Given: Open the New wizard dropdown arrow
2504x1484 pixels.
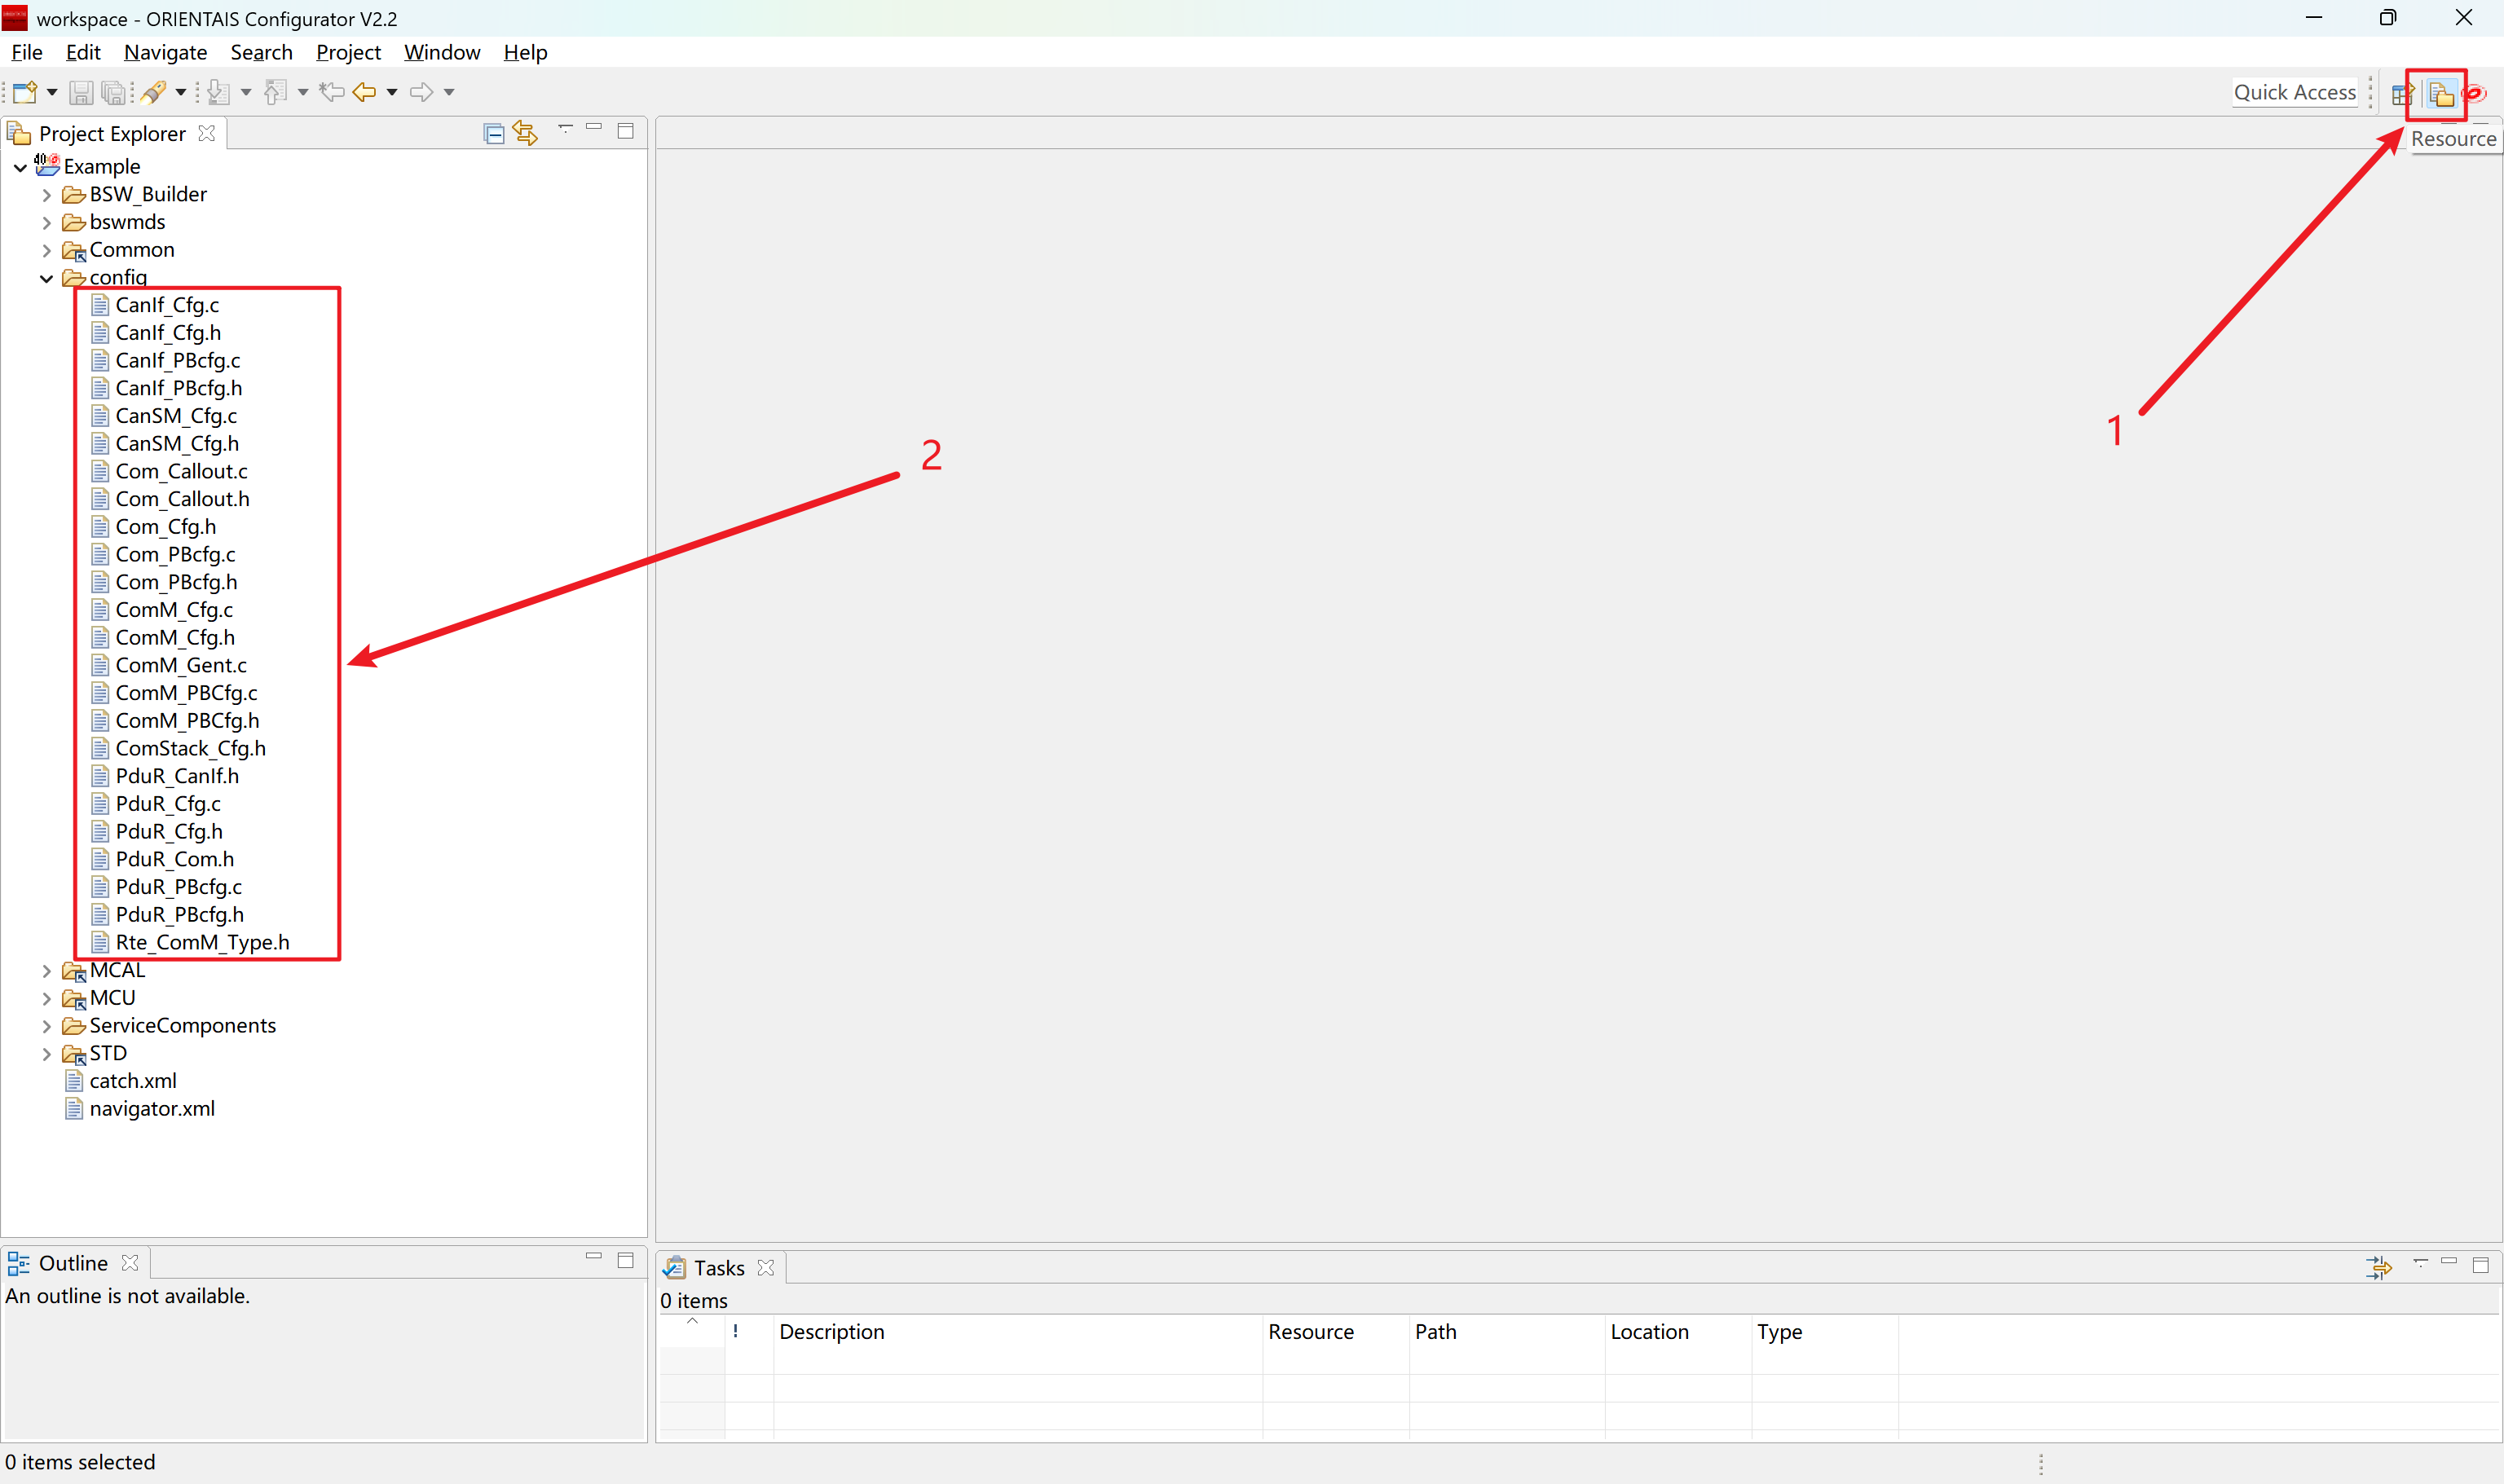Looking at the screenshot, I should (52, 92).
